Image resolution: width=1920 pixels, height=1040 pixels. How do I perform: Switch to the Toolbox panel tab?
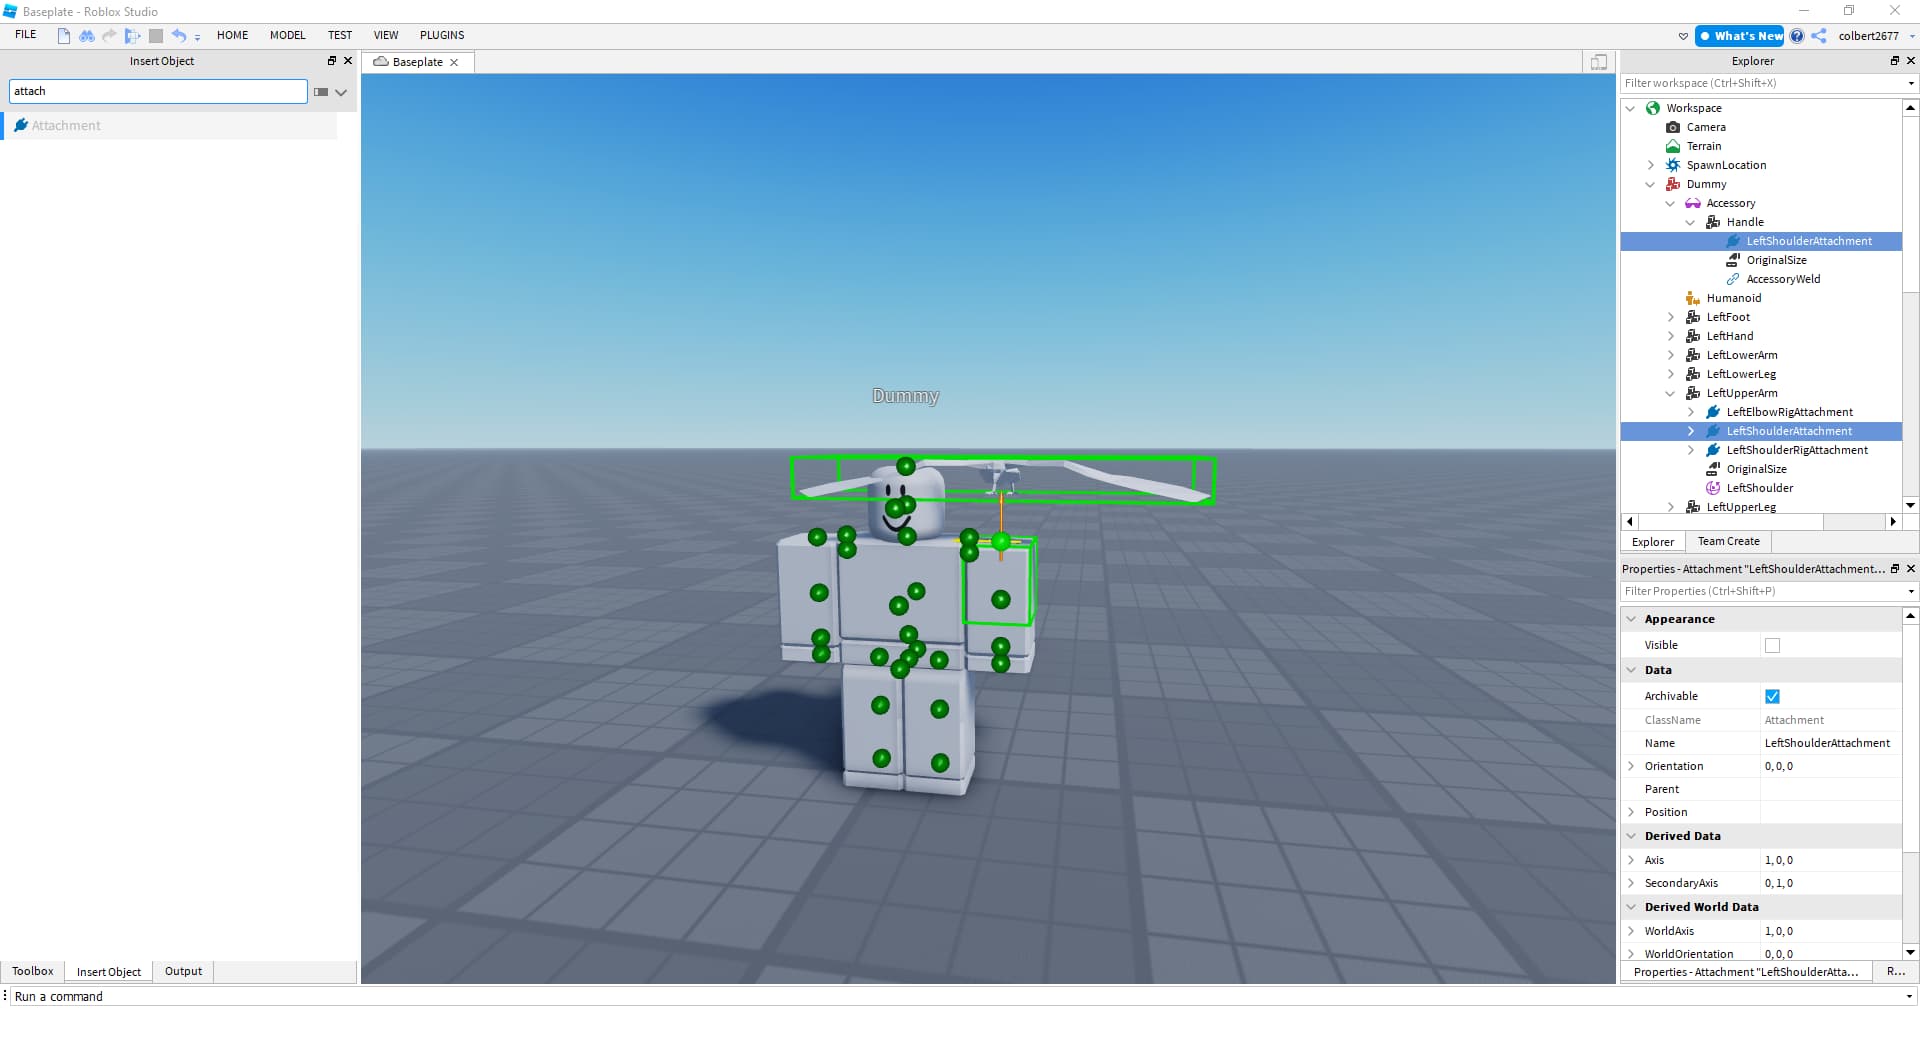click(33, 971)
